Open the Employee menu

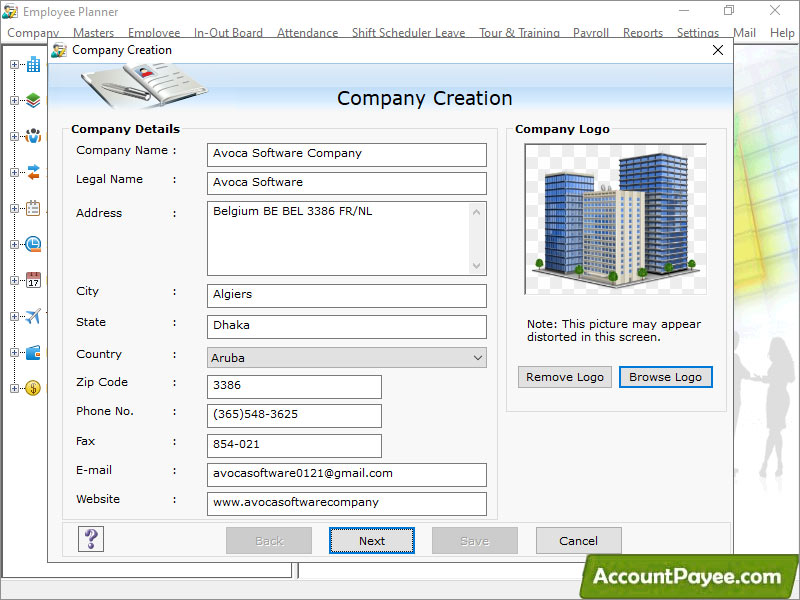click(x=154, y=33)
